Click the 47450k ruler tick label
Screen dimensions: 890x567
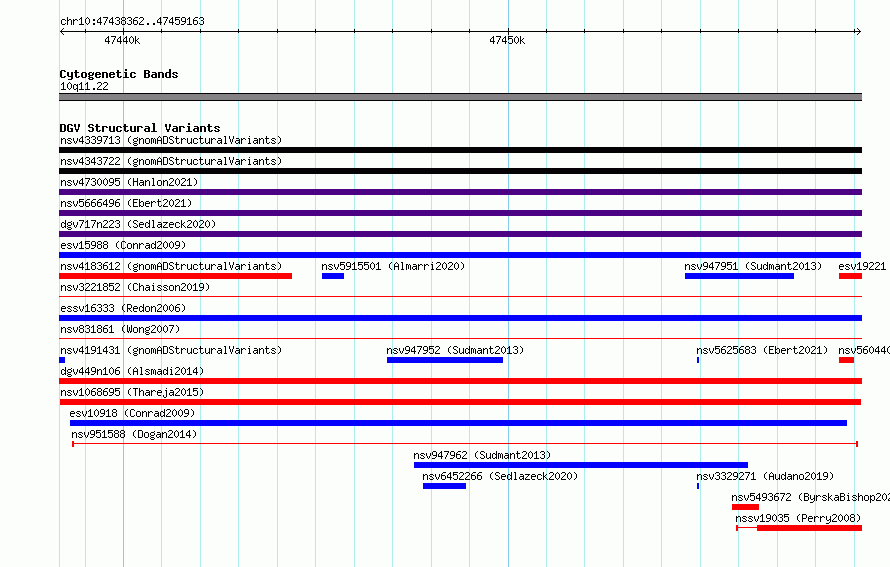point(507,40)
